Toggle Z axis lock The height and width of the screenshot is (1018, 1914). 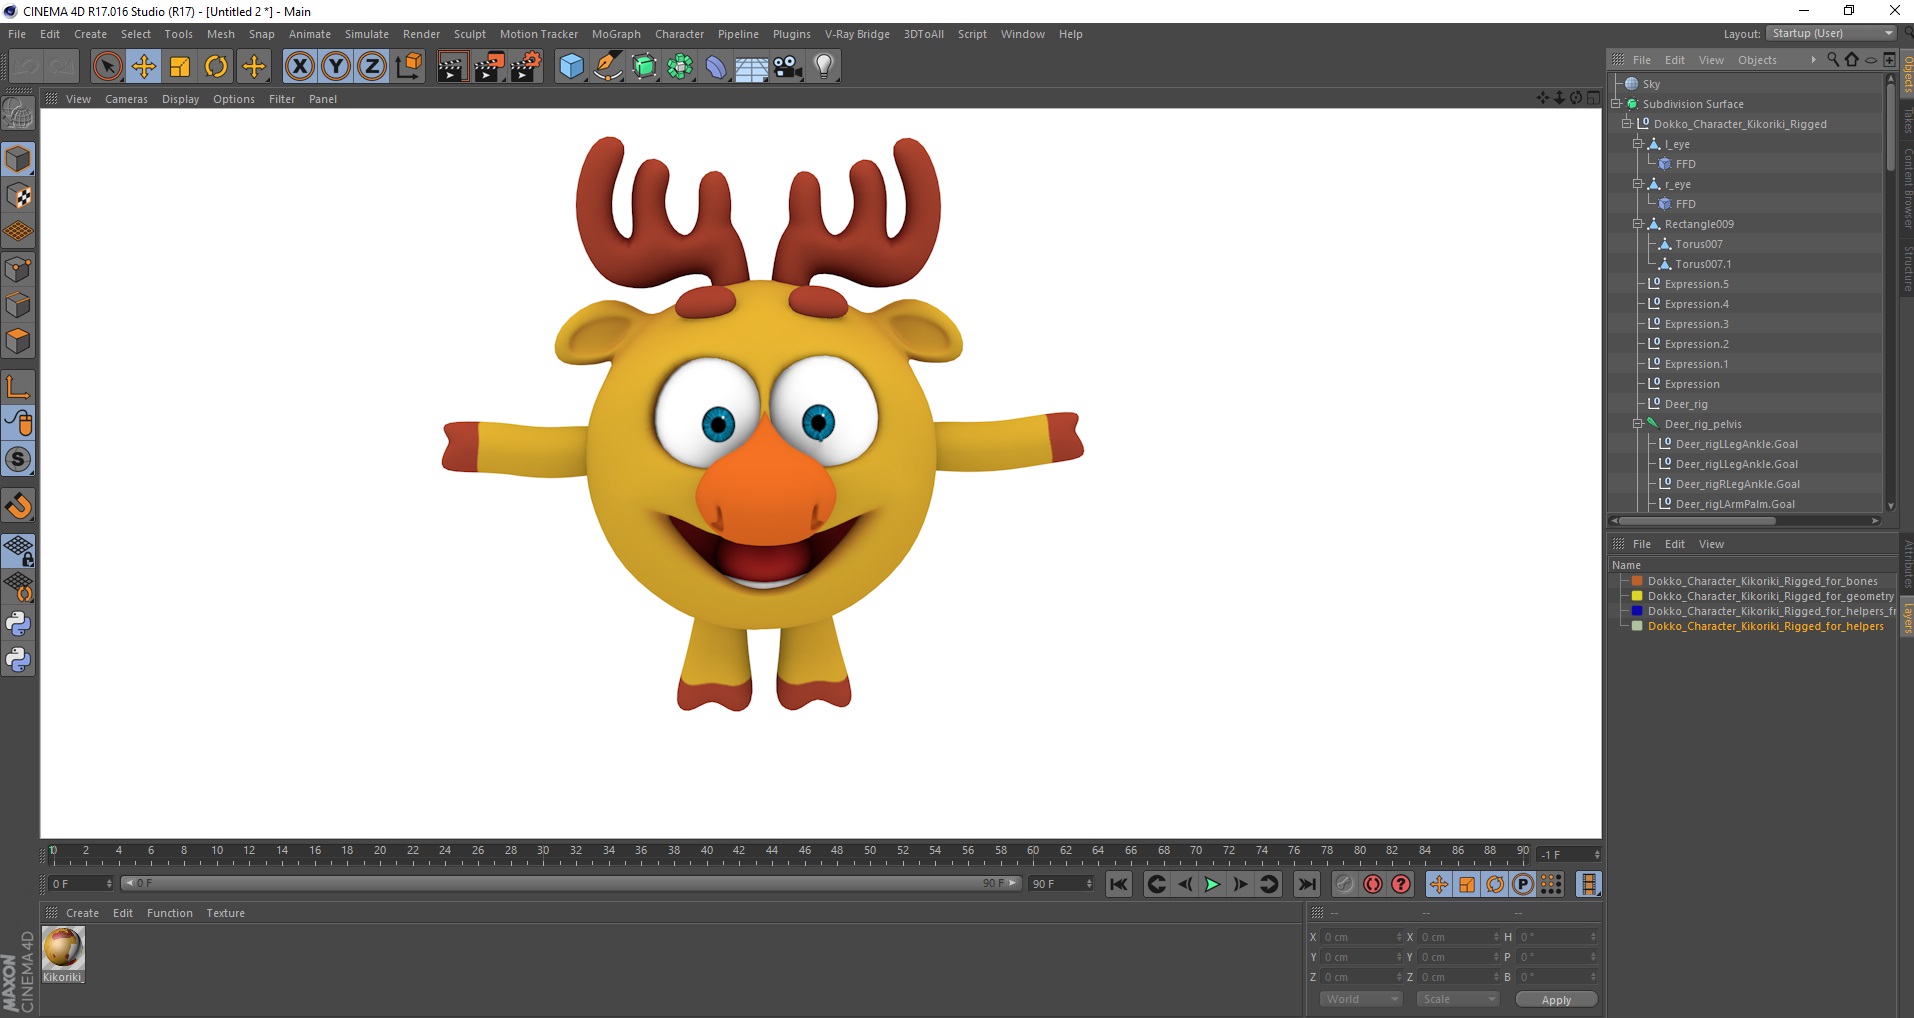[x=372, y=67]
